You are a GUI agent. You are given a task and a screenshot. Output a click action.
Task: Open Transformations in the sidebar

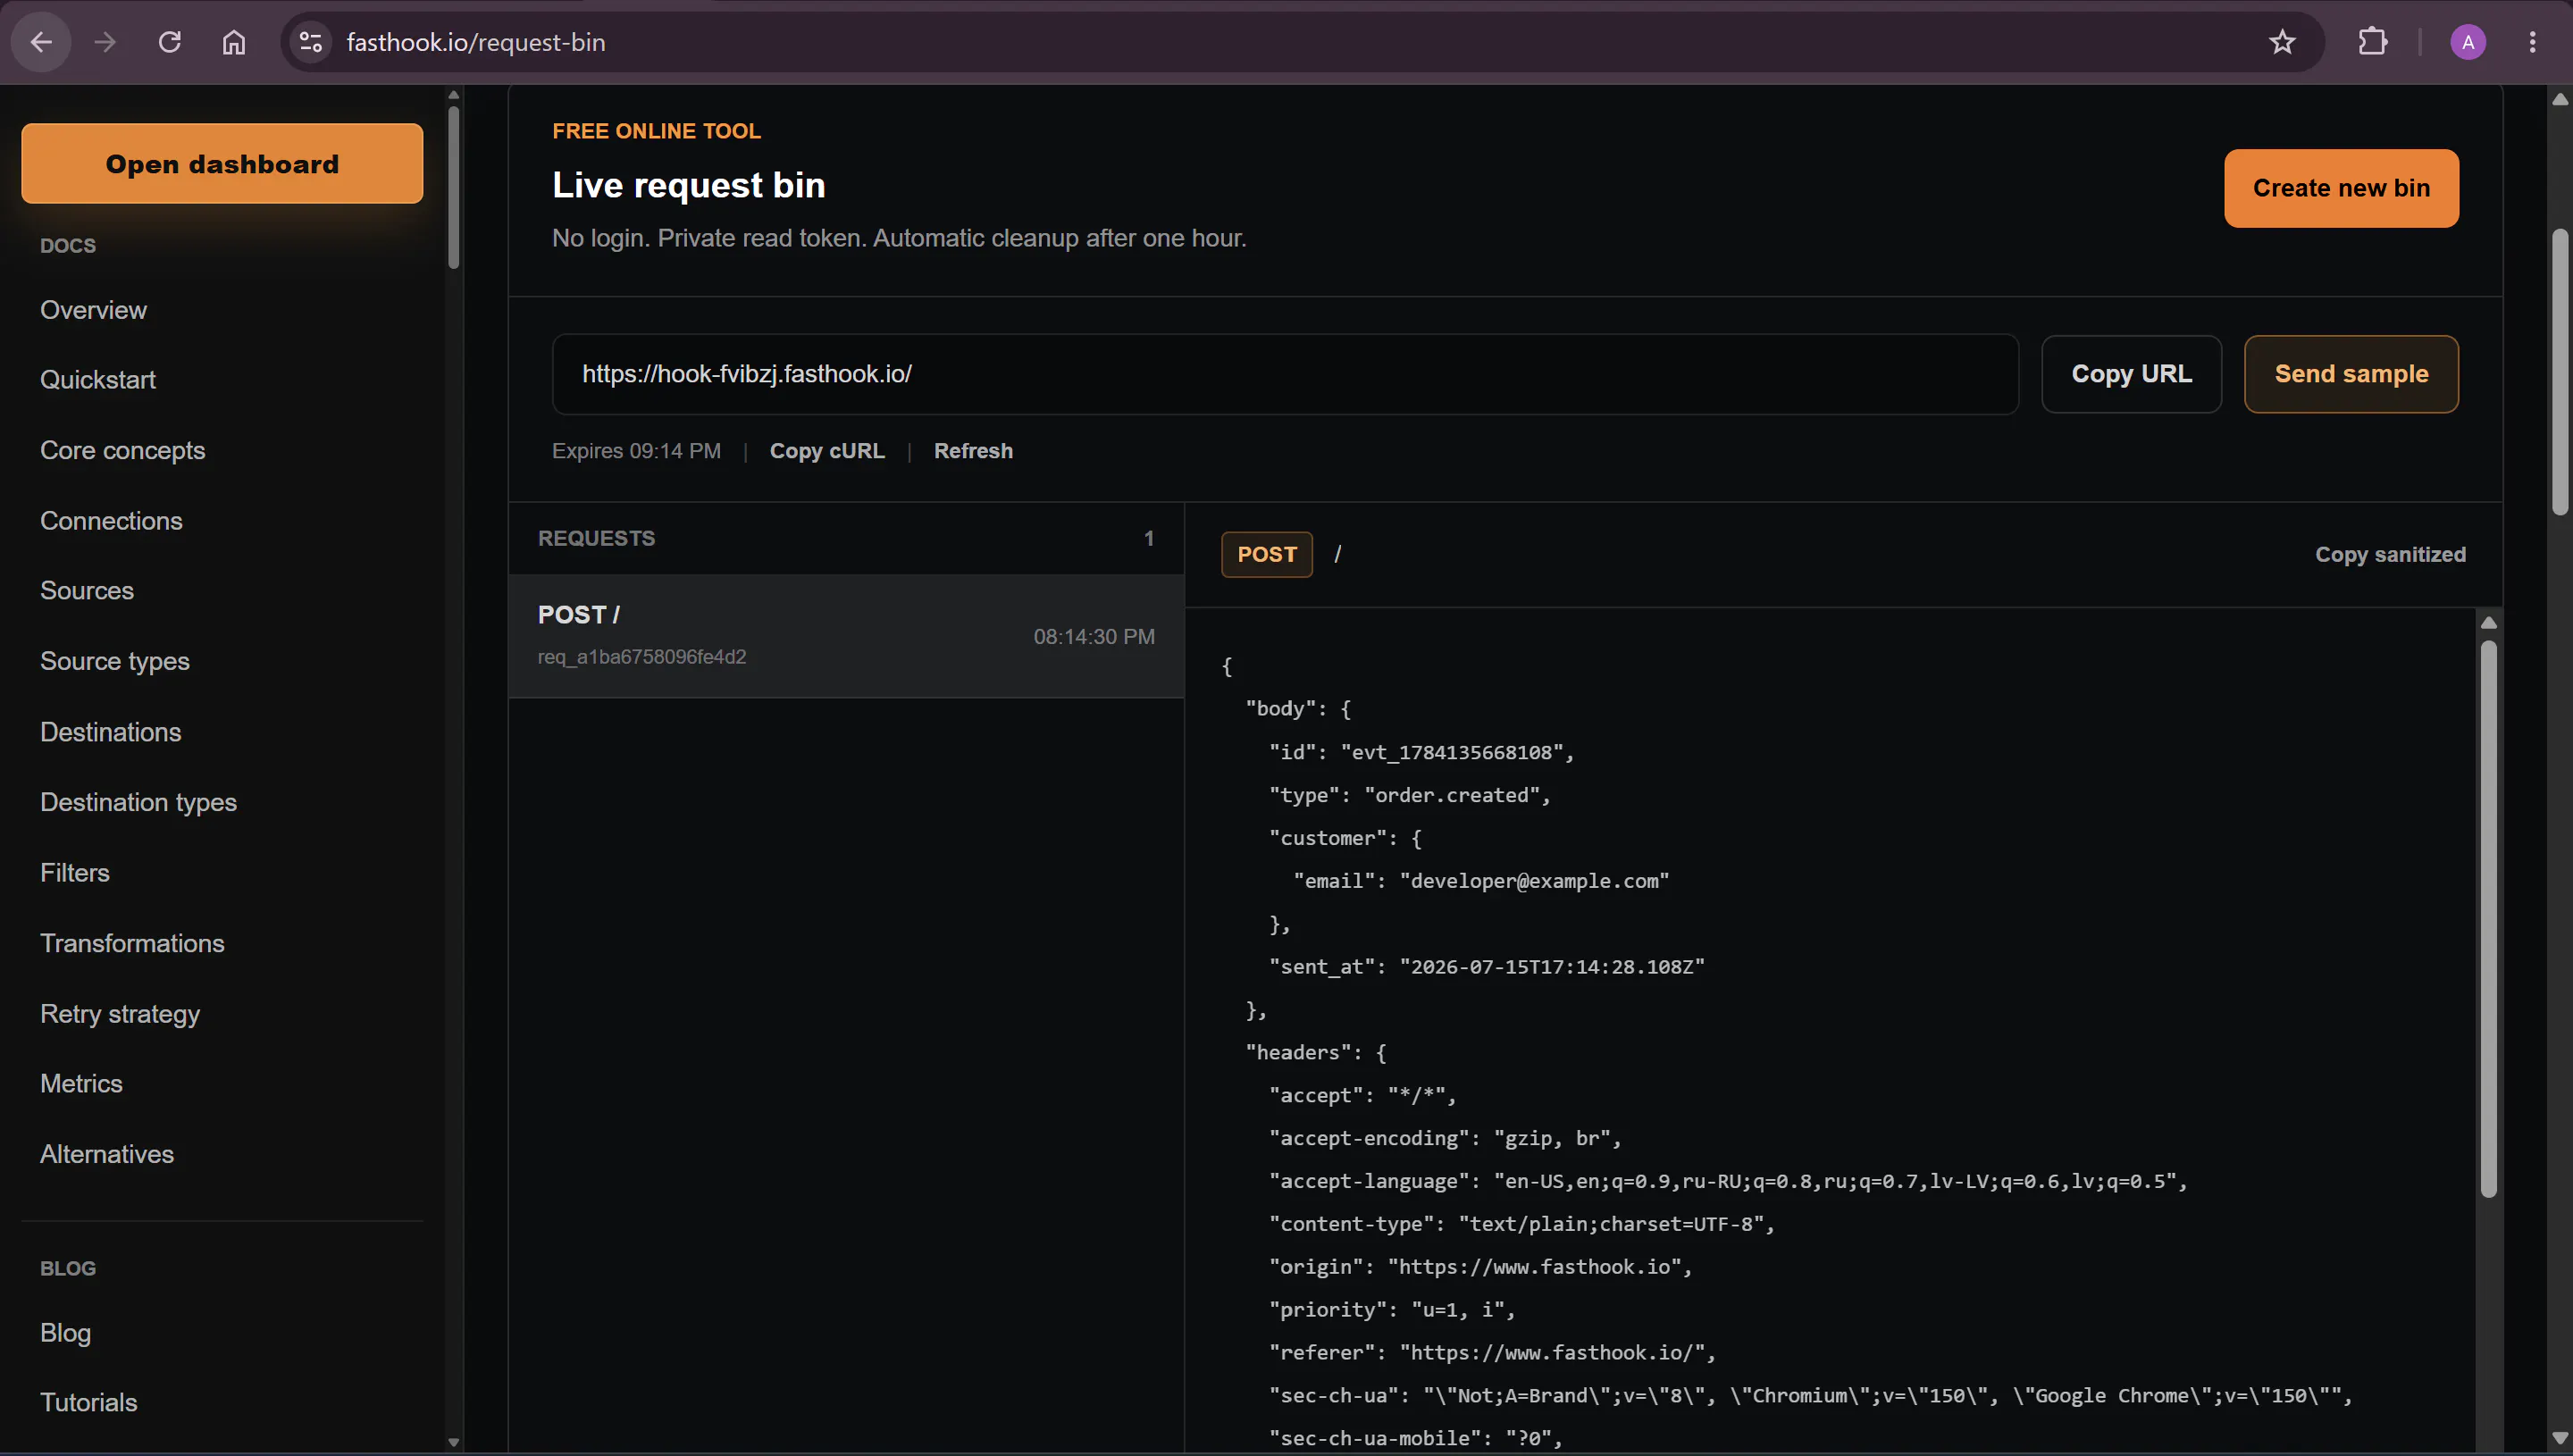pos(132,943)
